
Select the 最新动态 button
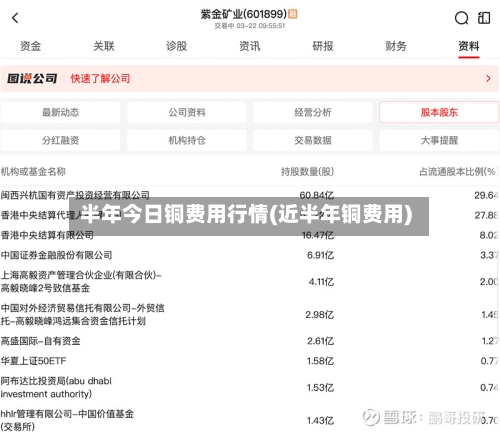60,112
